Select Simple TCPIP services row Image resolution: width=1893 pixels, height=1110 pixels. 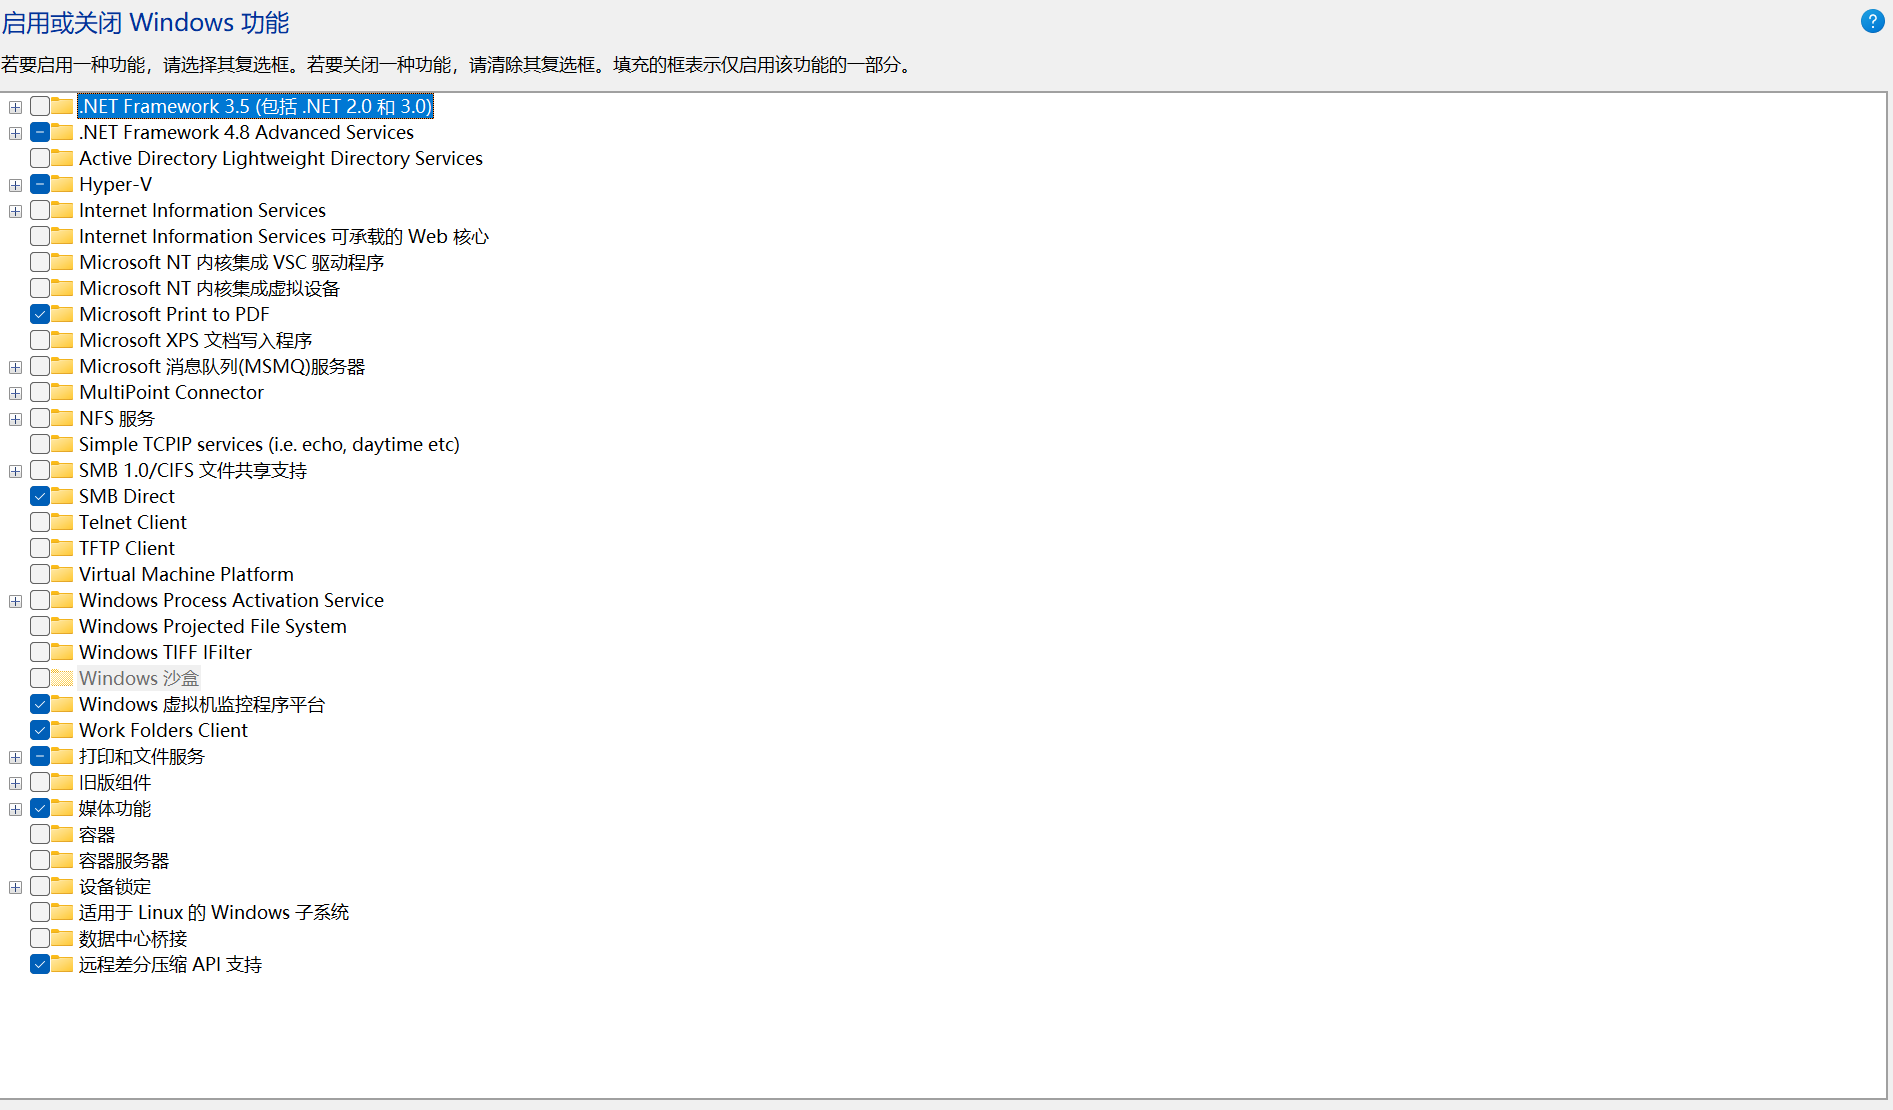click(x=269, y=444)
